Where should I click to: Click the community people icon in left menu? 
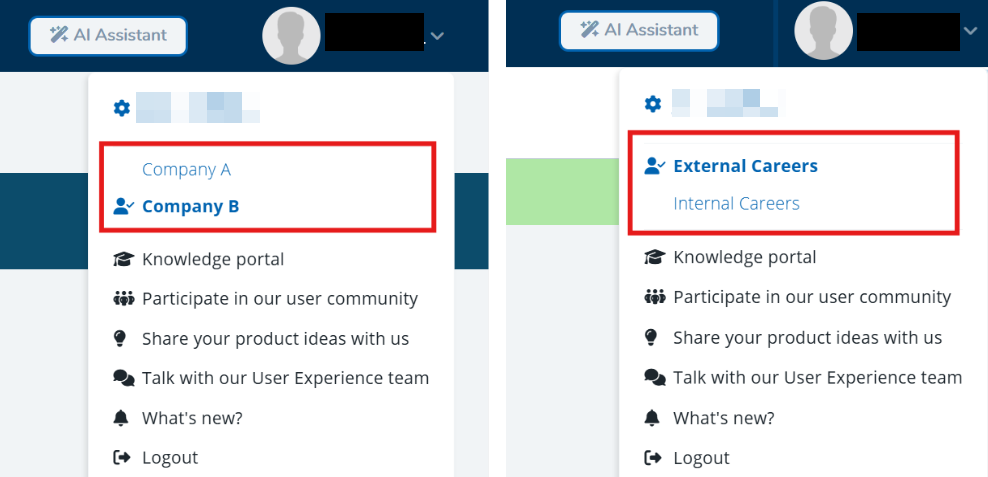[x=124, y=299]
